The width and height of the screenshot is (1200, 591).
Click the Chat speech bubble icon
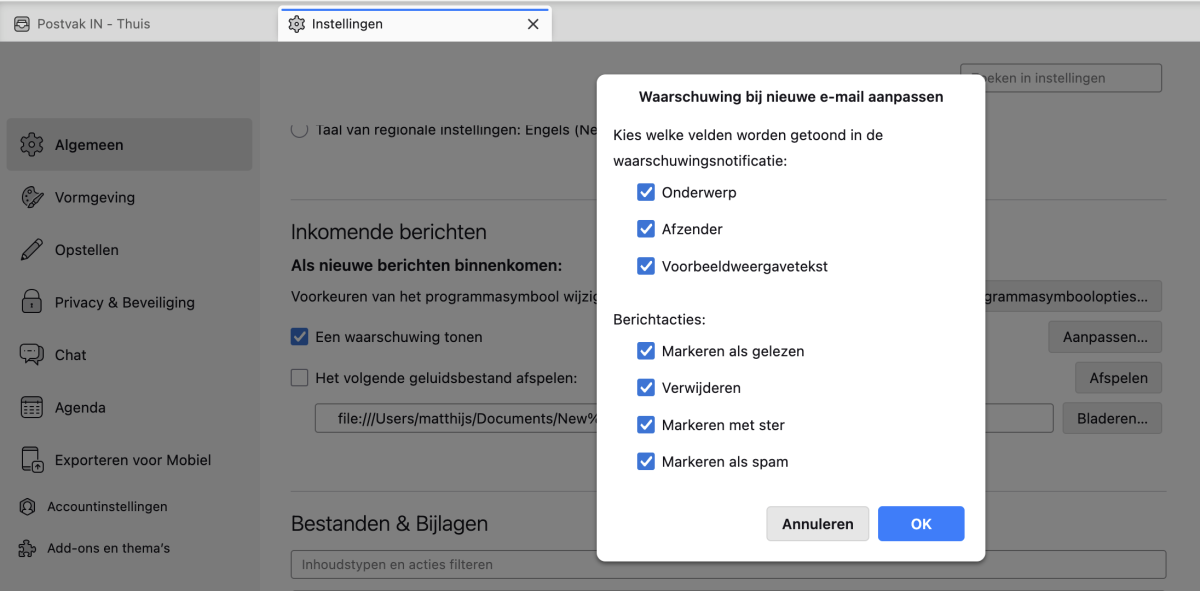pyautogui.click(x=32, y=355)
